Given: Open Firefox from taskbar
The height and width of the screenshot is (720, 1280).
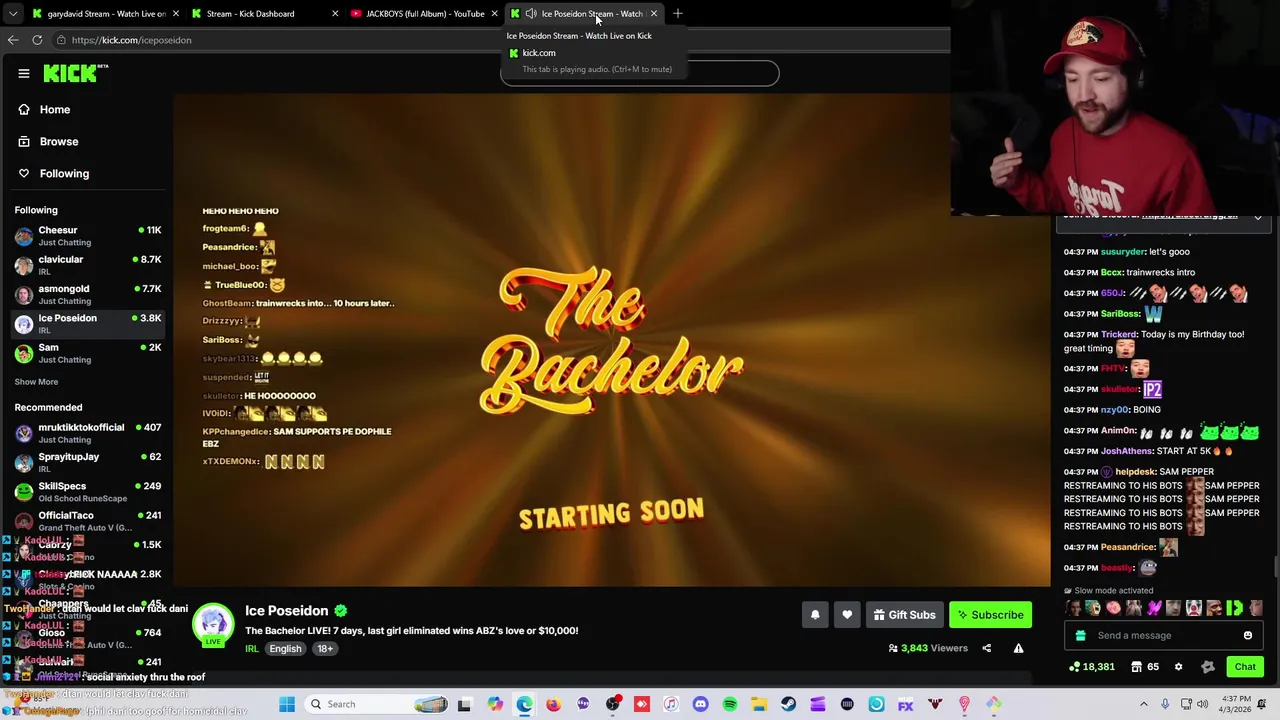Looking at the screenshot, I should click(553, 704).
